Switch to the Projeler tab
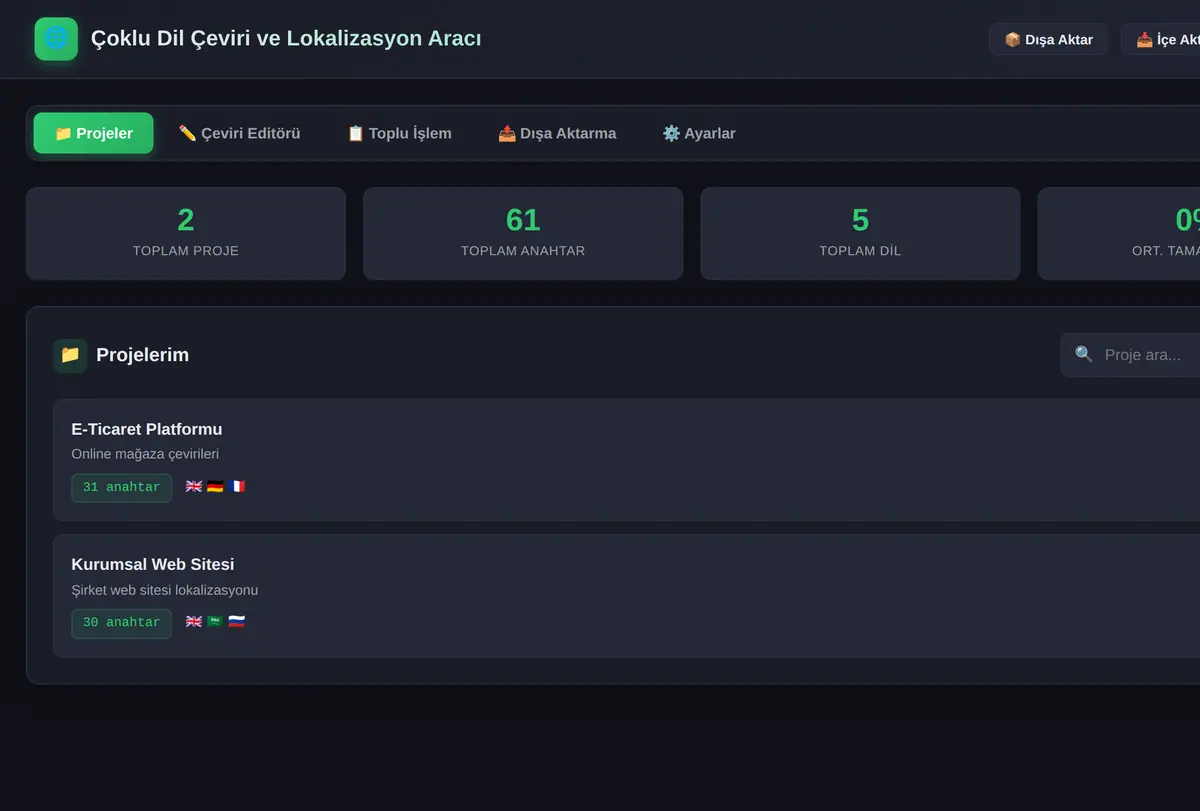 point(94,133)
